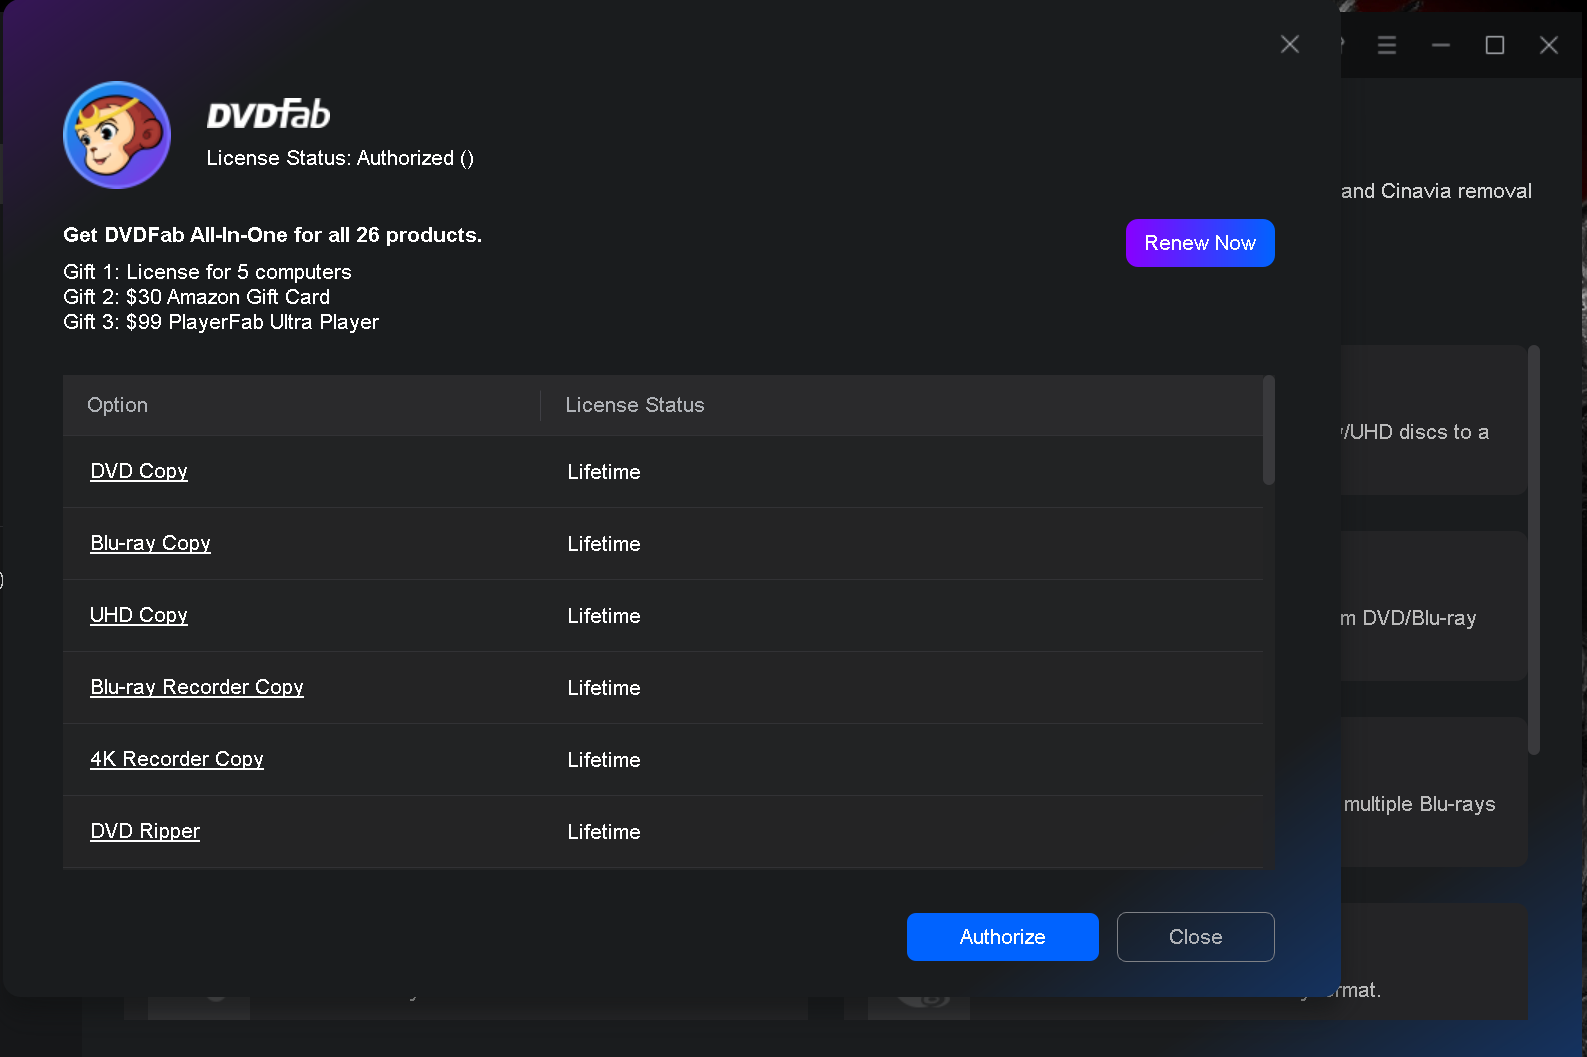Open the Blu-ray Copy link

[150, 543]
